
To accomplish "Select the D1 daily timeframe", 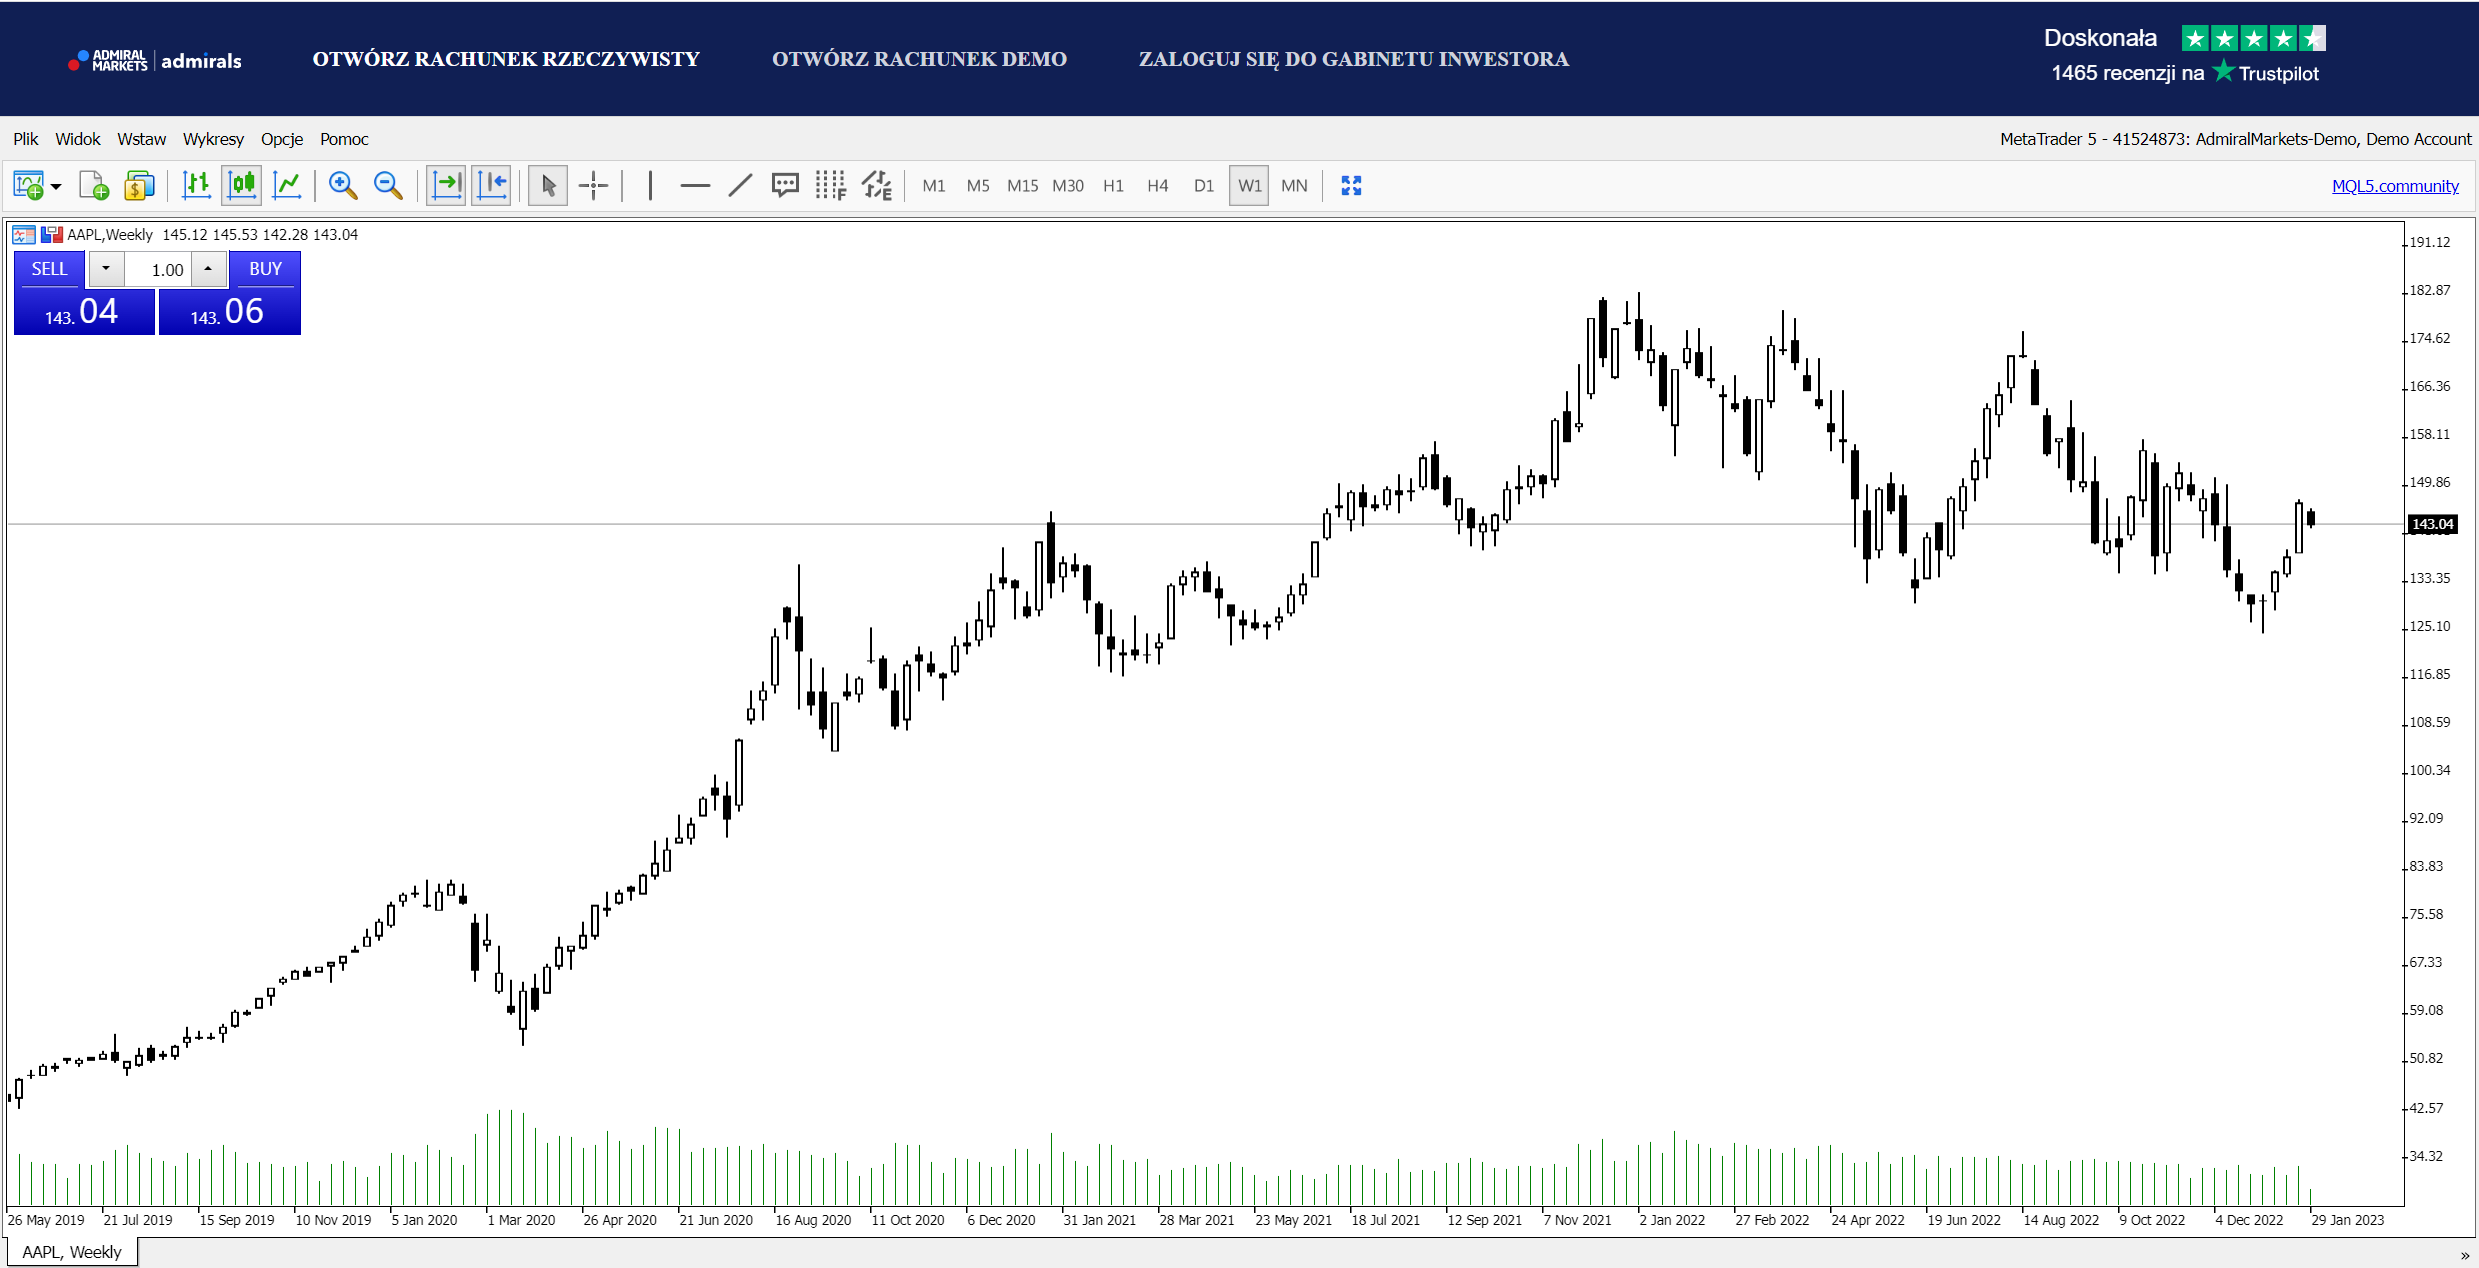I will [1203, 186].
